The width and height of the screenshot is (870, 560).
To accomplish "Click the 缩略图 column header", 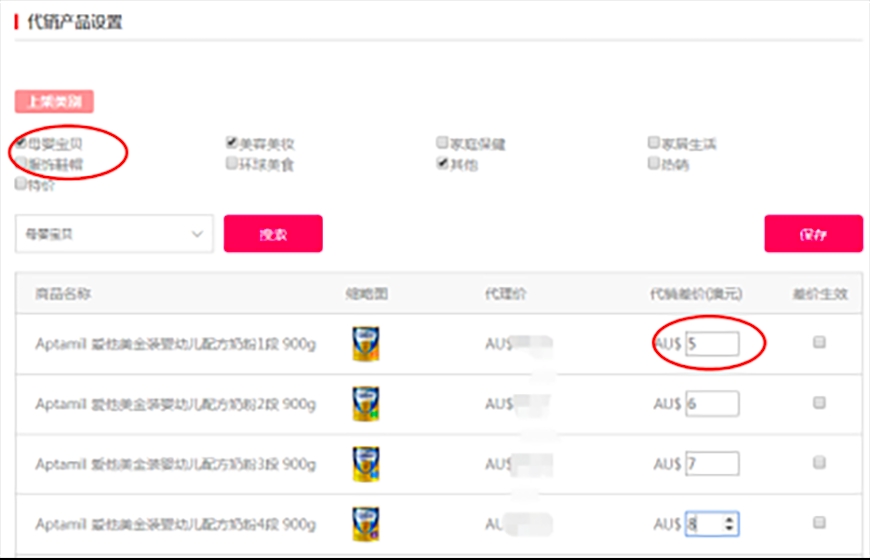I will (366, 294).
